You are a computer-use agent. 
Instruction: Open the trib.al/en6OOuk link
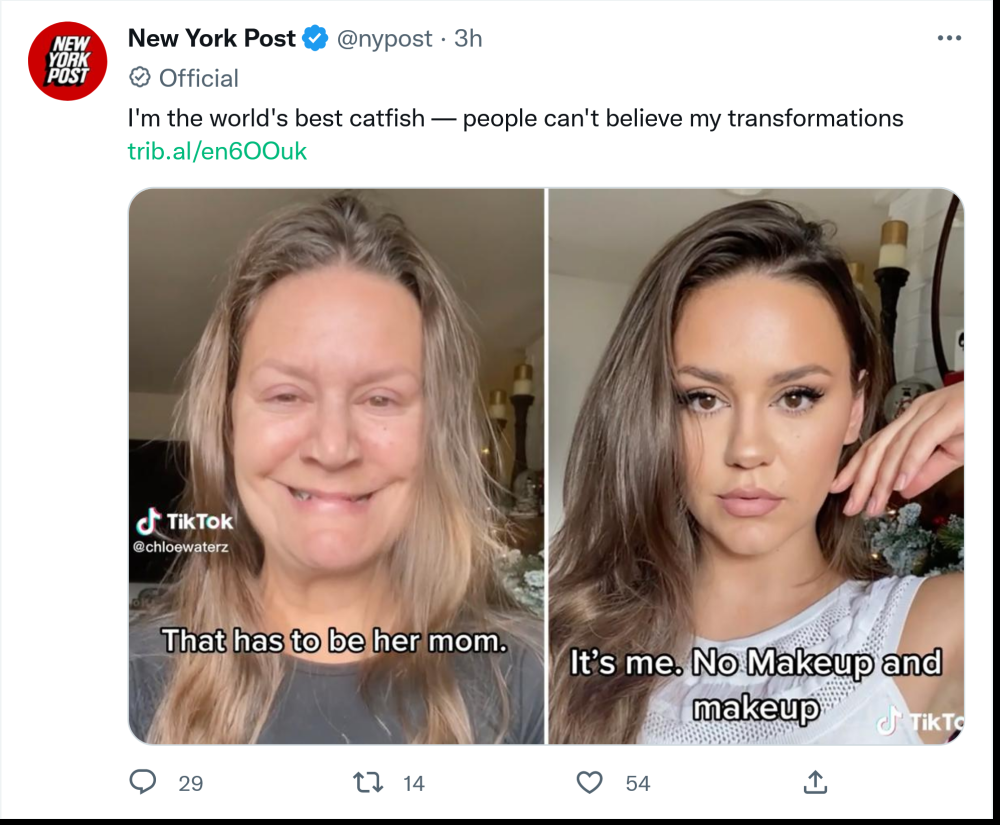[x=217, y=152]
